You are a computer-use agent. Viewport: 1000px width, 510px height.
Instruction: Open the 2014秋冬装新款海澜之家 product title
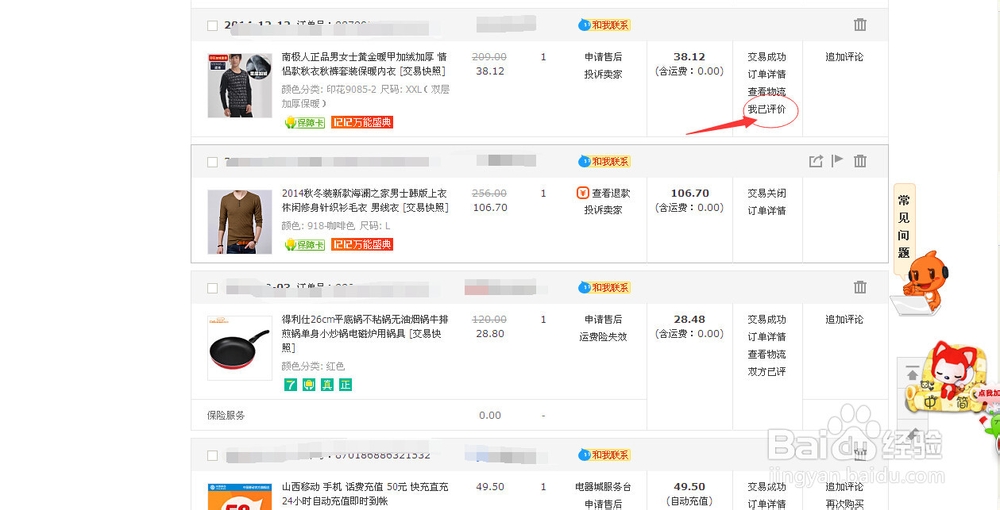(365, 200)
